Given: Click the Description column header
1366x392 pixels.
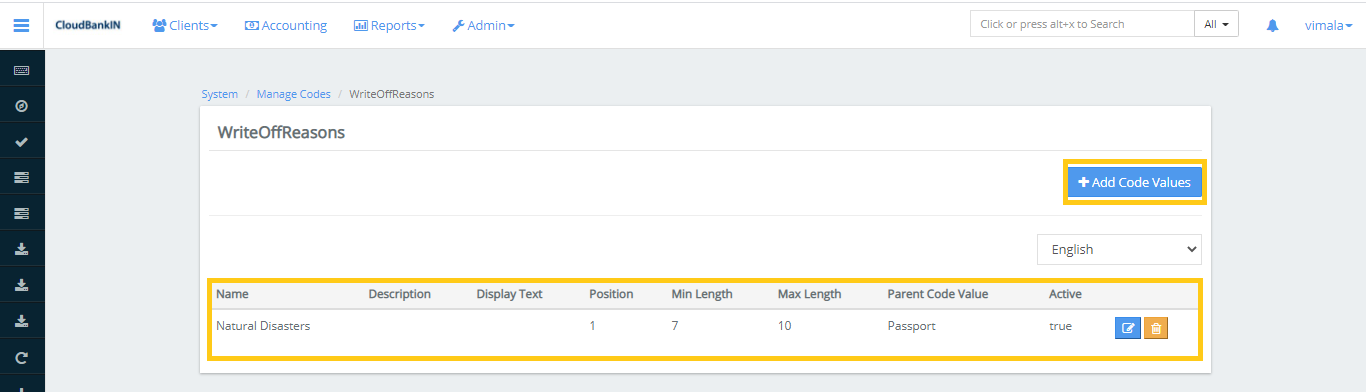Looking at the screenshot, I should (x=399, y=294).
